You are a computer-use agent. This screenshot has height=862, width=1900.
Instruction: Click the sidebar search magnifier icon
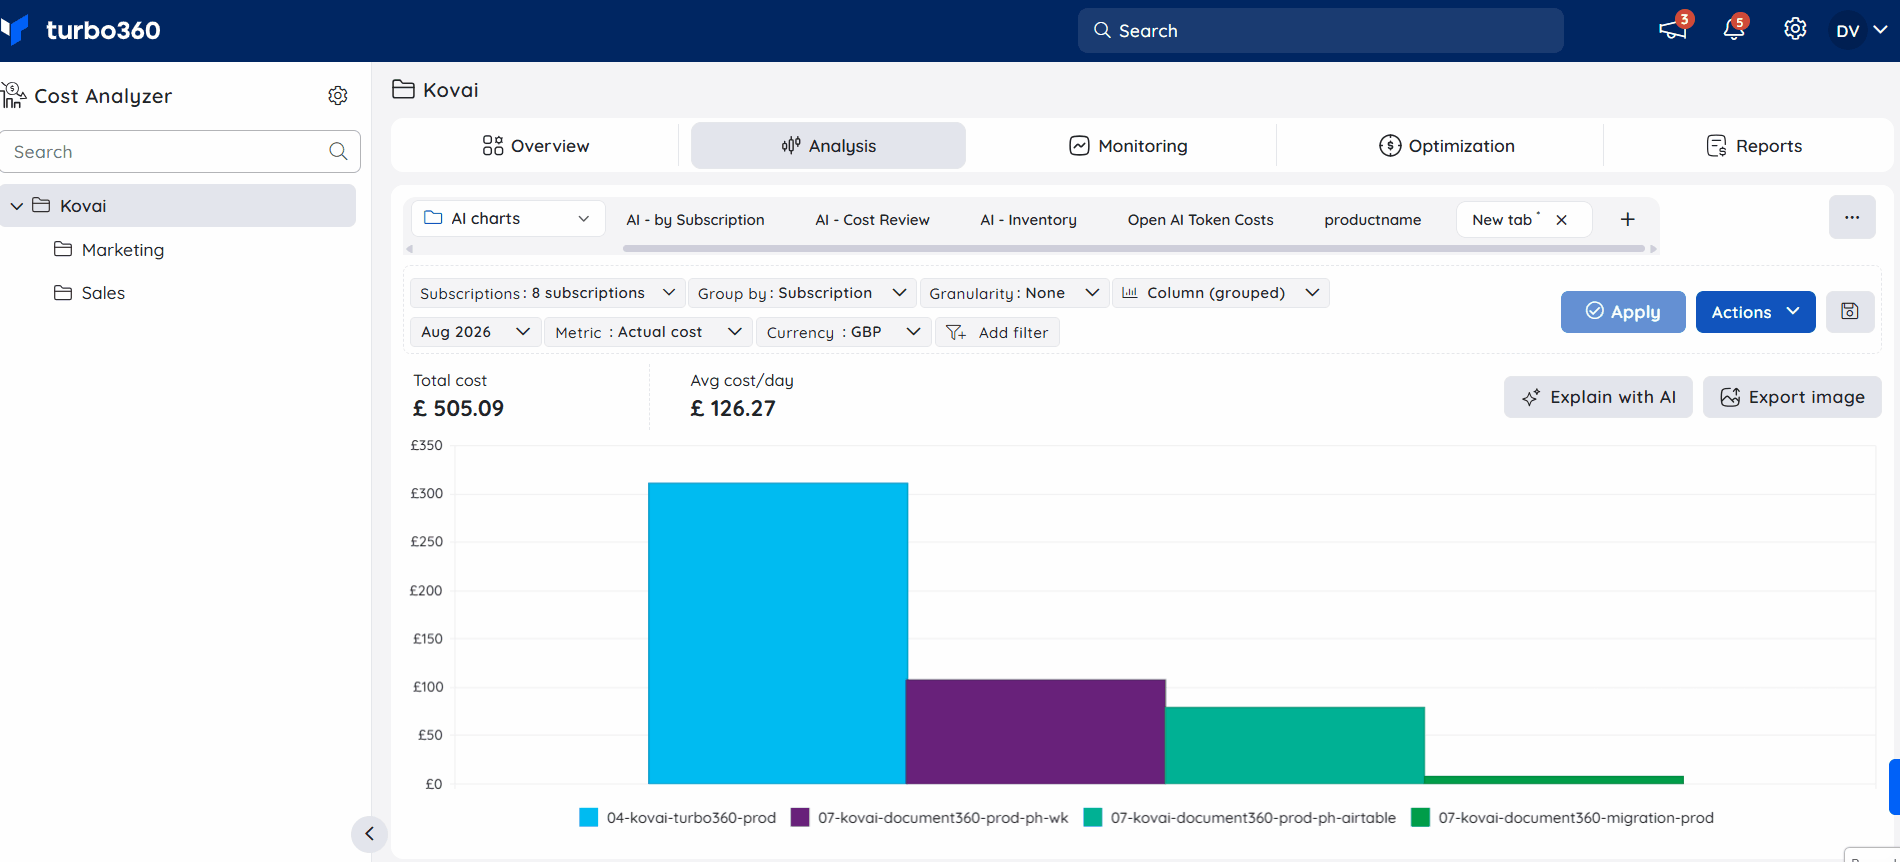338,151
